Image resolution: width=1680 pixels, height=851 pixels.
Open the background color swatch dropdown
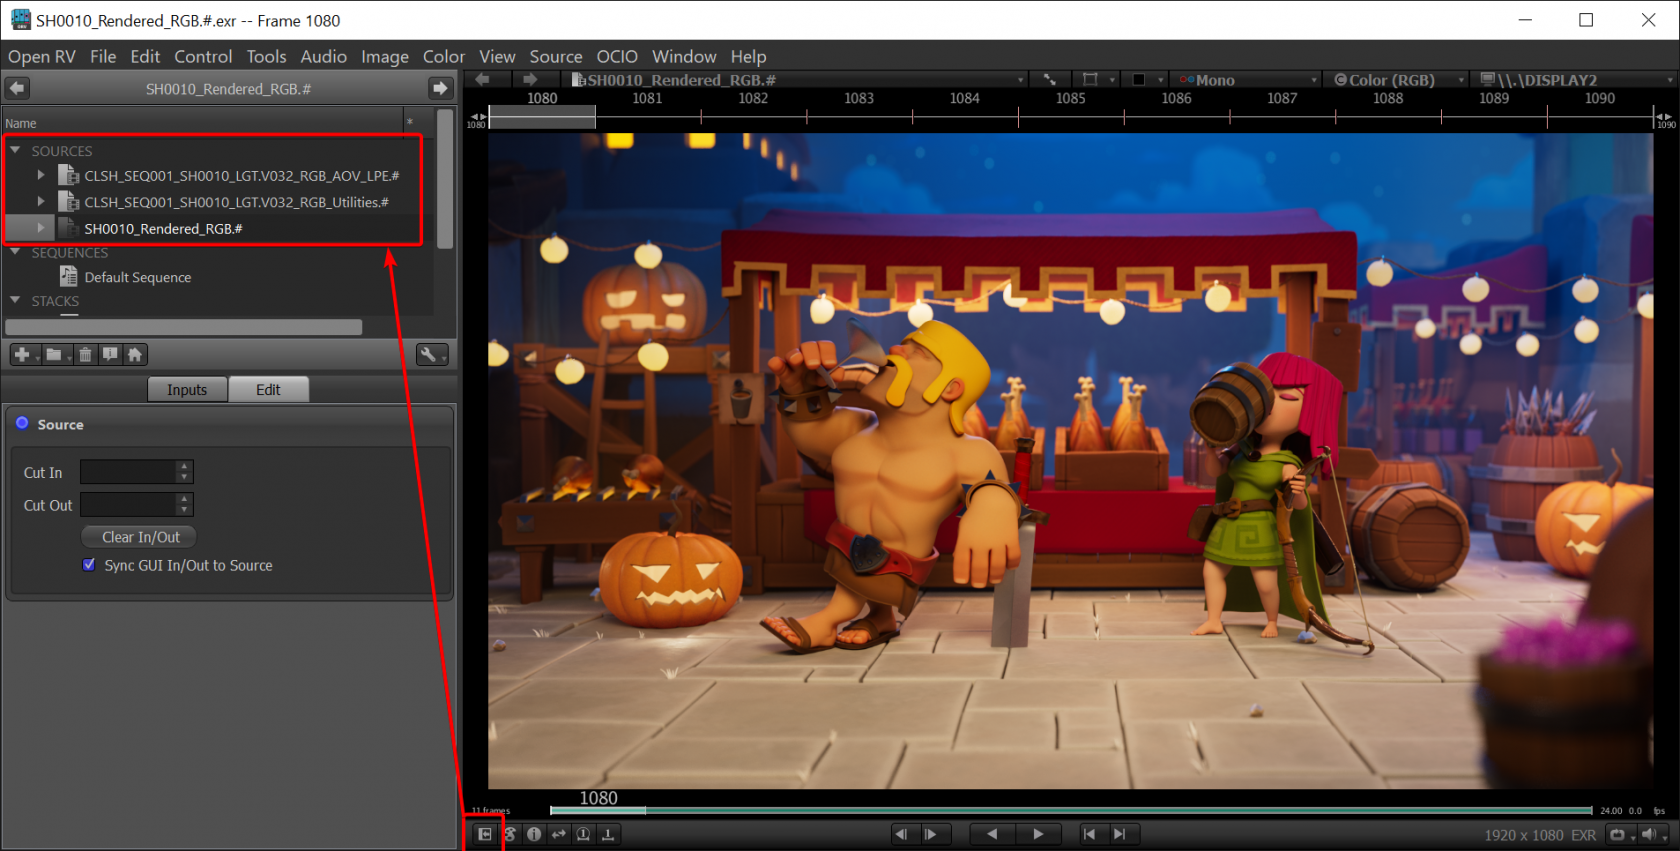point(1146,80)
